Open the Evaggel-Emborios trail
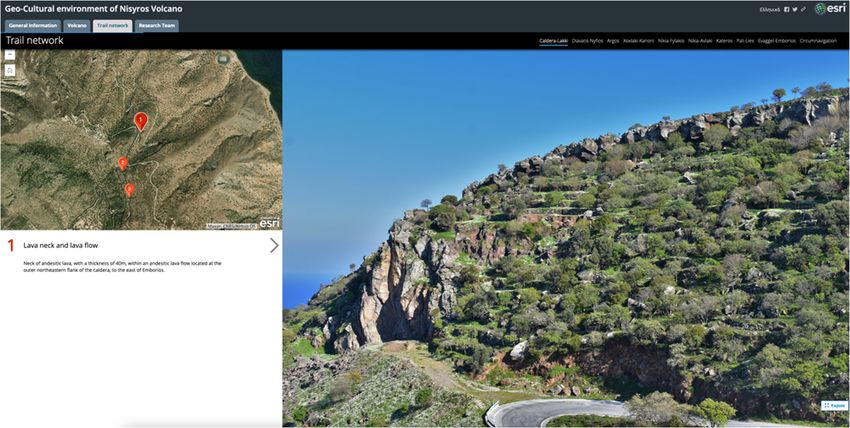The image size is (850, 428). tap(777, 41)
